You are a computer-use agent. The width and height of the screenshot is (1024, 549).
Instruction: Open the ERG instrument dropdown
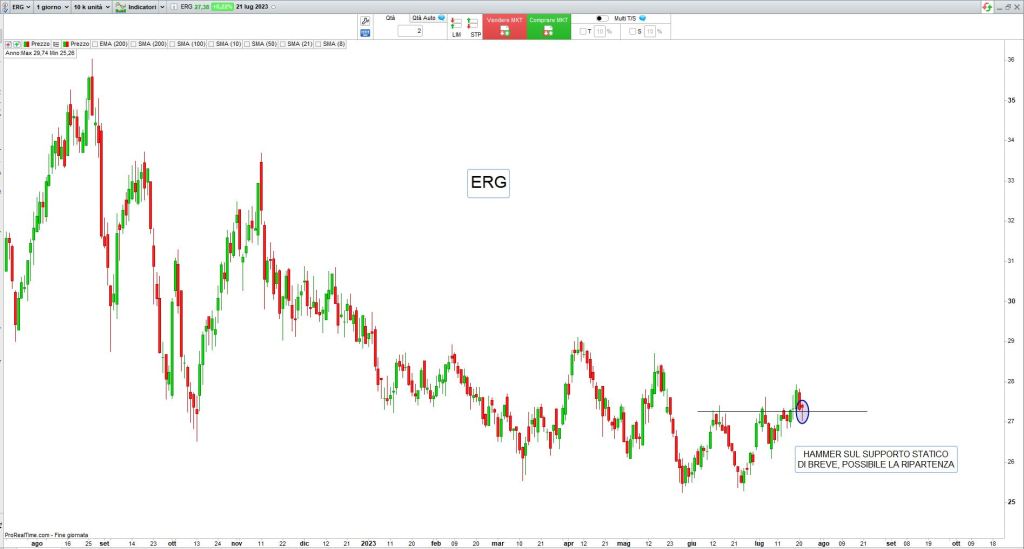tap(22, 7)
